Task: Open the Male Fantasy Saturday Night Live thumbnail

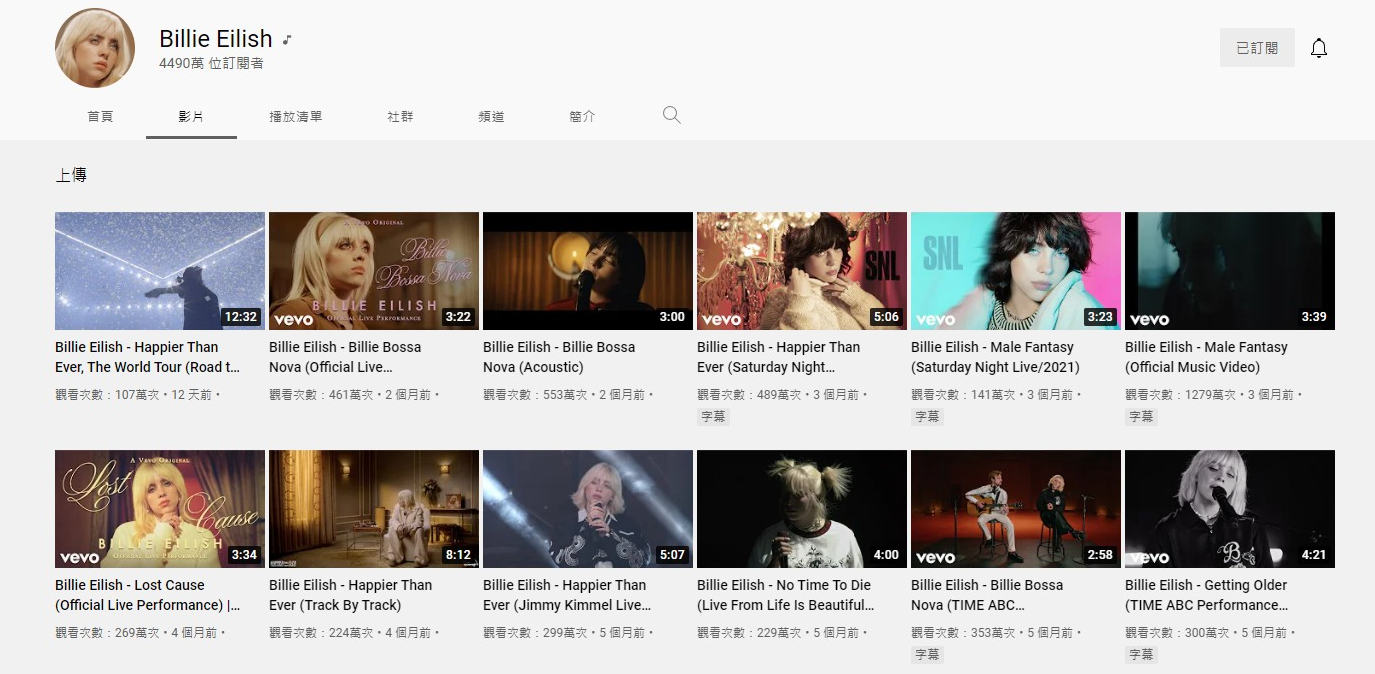Action: (1016, 271)
